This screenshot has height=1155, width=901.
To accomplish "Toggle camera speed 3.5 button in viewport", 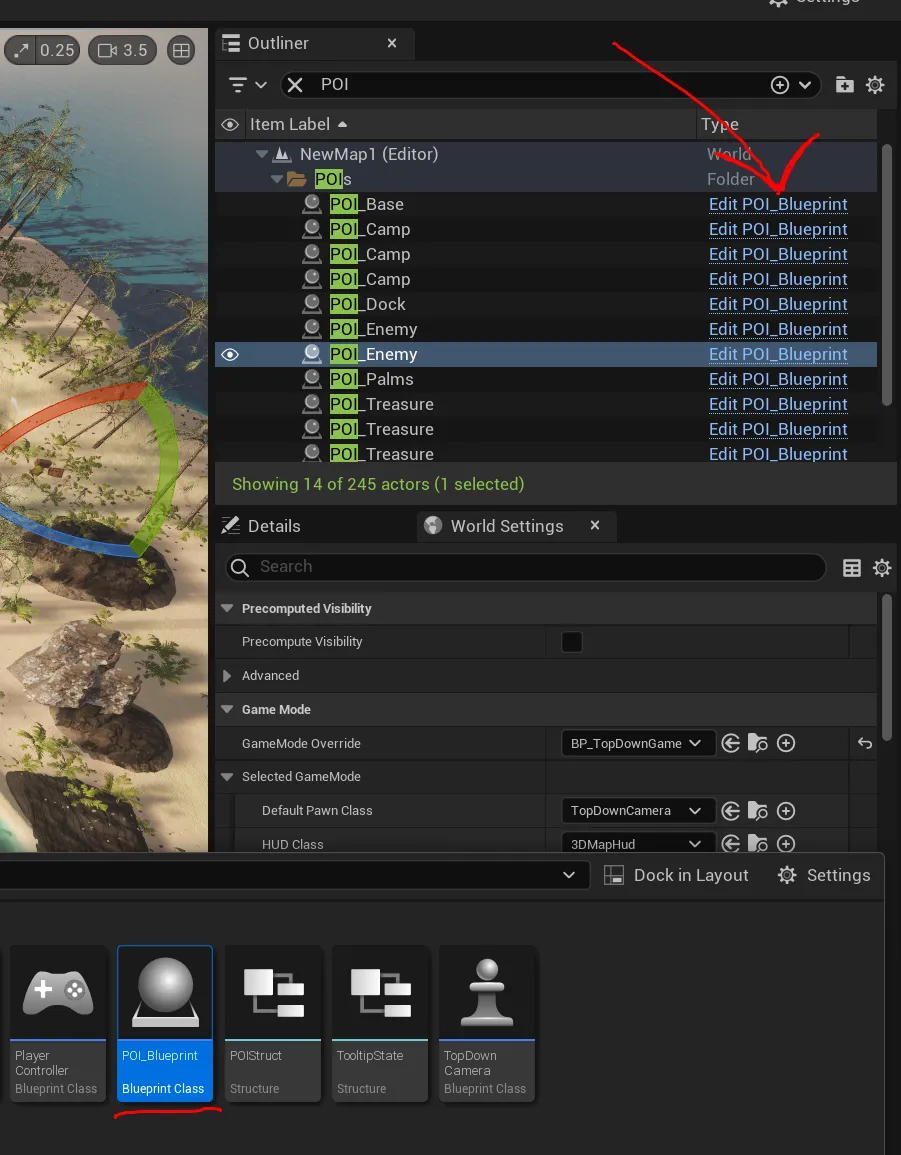I will [x=122, y=50].
